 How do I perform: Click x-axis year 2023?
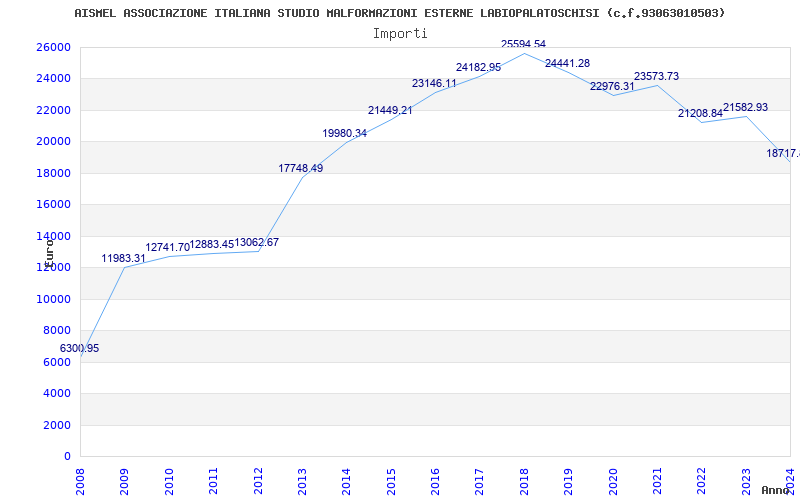click(x=746, y=481)
